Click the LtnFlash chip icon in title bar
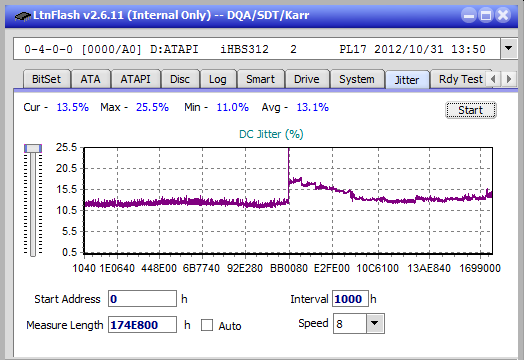Image resolution: width=524 pixels, height=360 pixels. 22,16
